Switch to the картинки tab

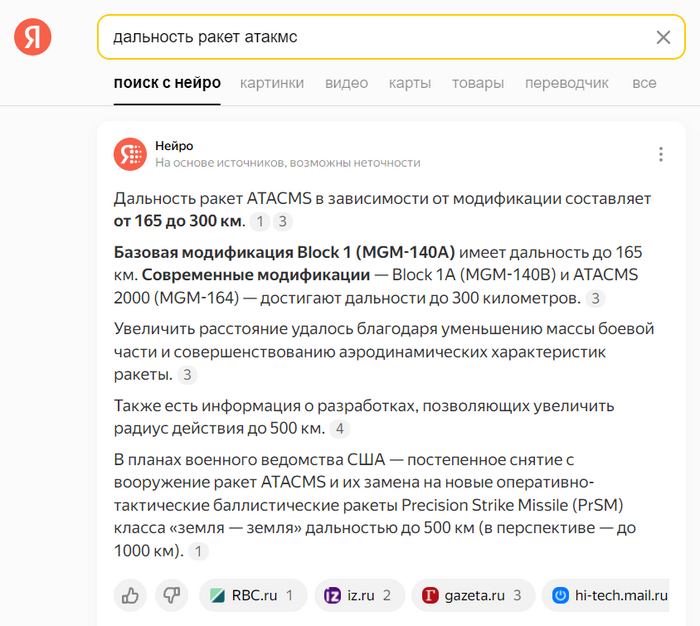[272, 83]
